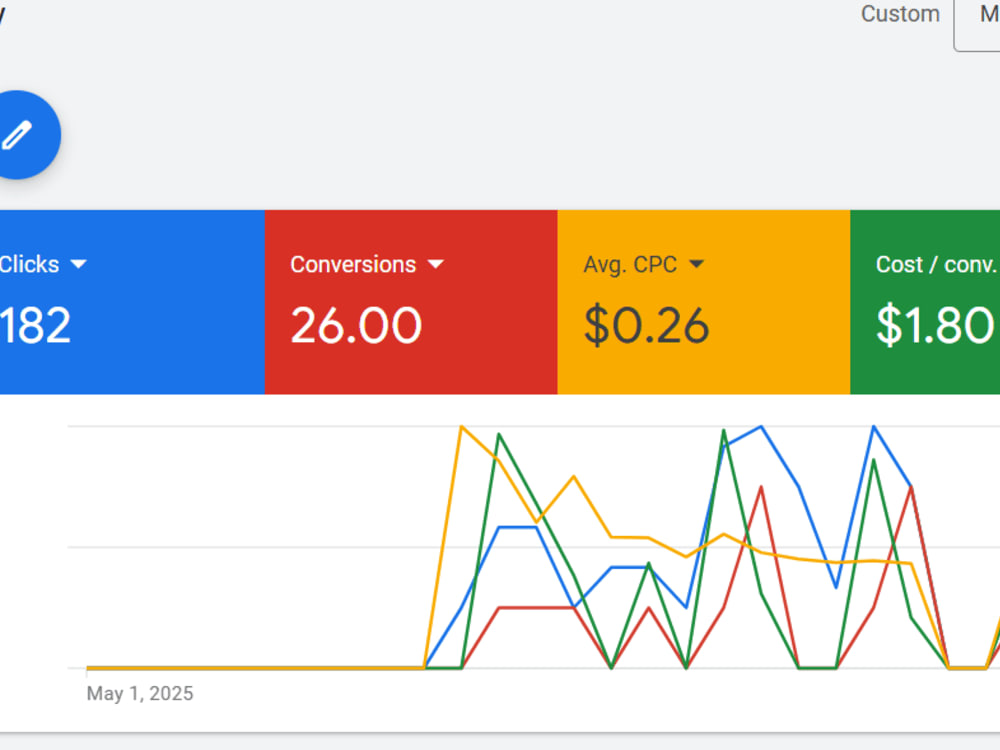This screenshot has width=1000, height=750.
Task: Click the Cost / conv. label text
Action: (936, 264)
